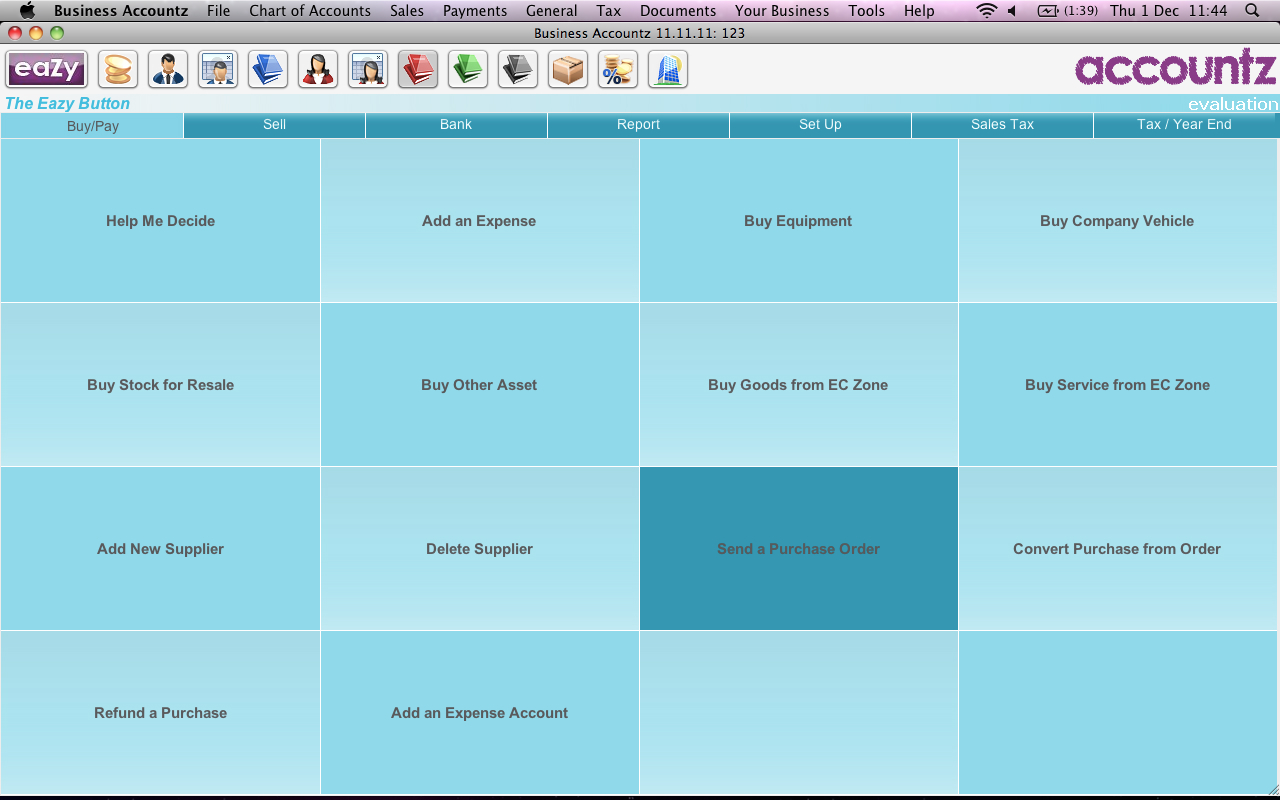The width and height of the screenshot is (1280, 800).
Task: Click the battery status indicator
Action: [x=1068, y=11]
